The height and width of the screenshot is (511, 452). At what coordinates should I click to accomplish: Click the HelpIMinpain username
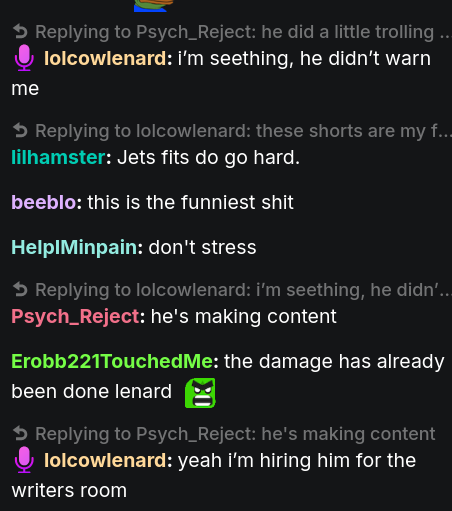tap(74, 247)
